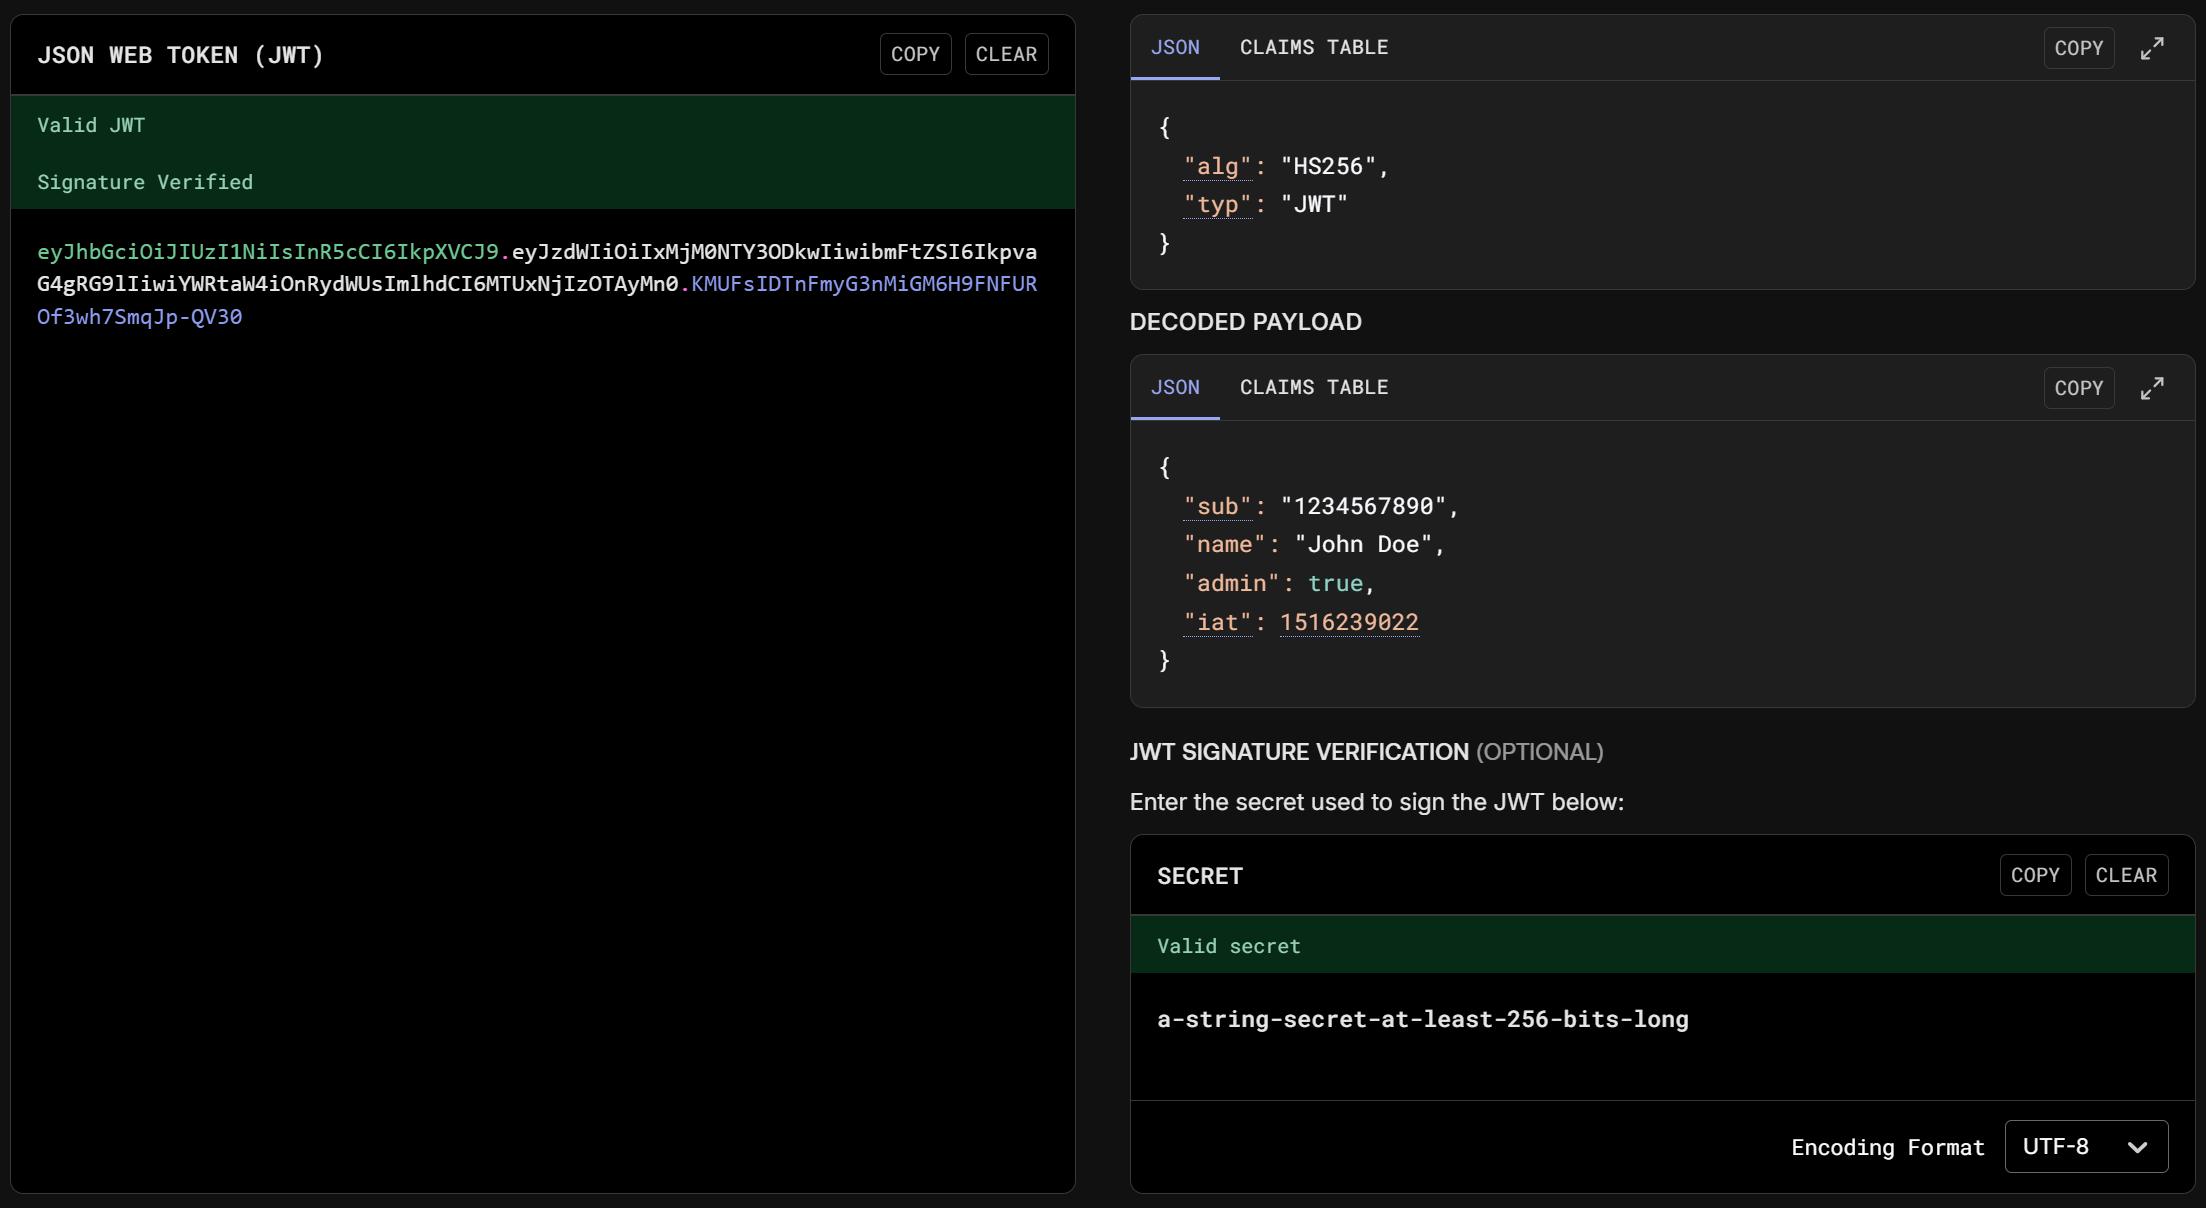
Task: Click the underlined 1516239022 timestamp value
Action: 1348,622
